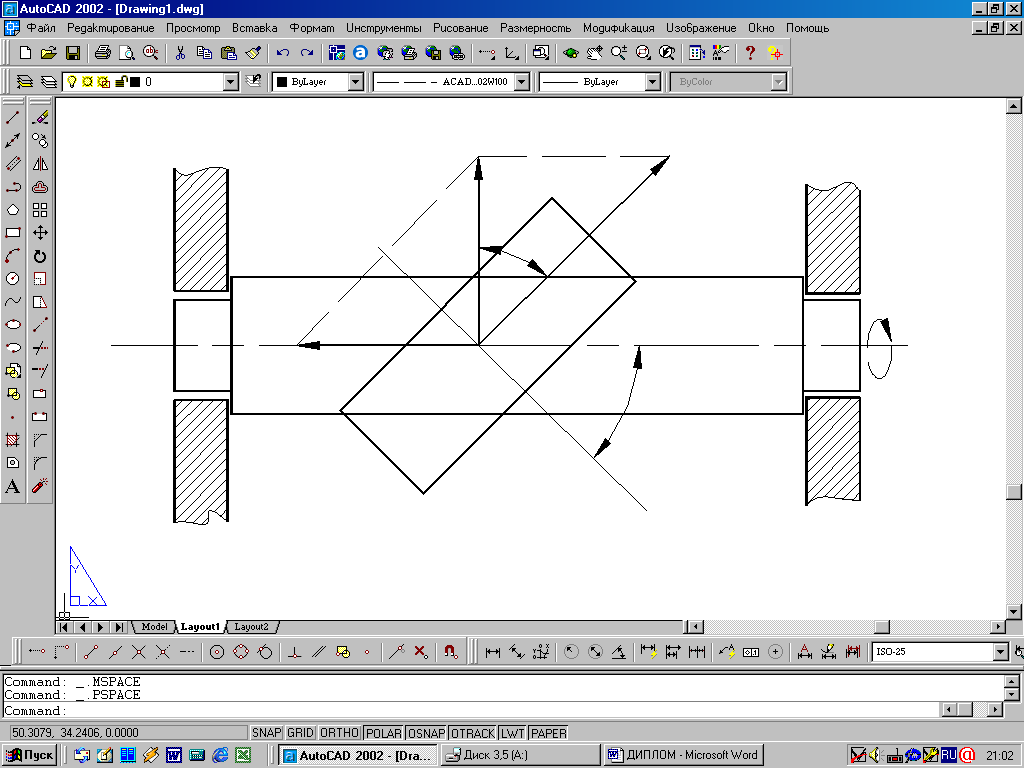Activate the Rectangle tool
Image resolution: width=1024 pixels, height=768 pixels.
(12, 233)
